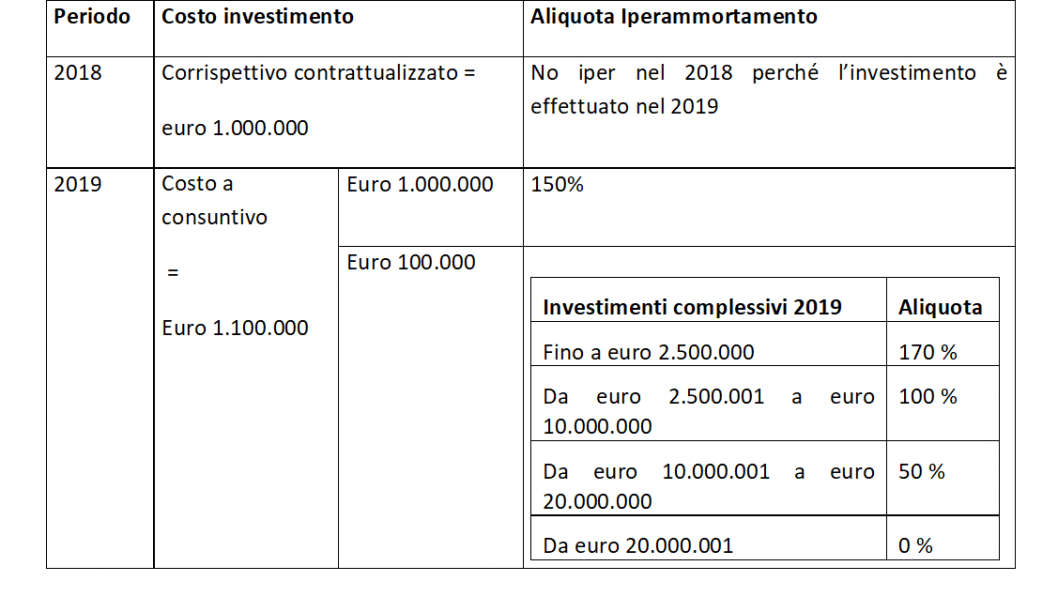
Task: Click the Costo a consuntivo cell
Action: 214,201
